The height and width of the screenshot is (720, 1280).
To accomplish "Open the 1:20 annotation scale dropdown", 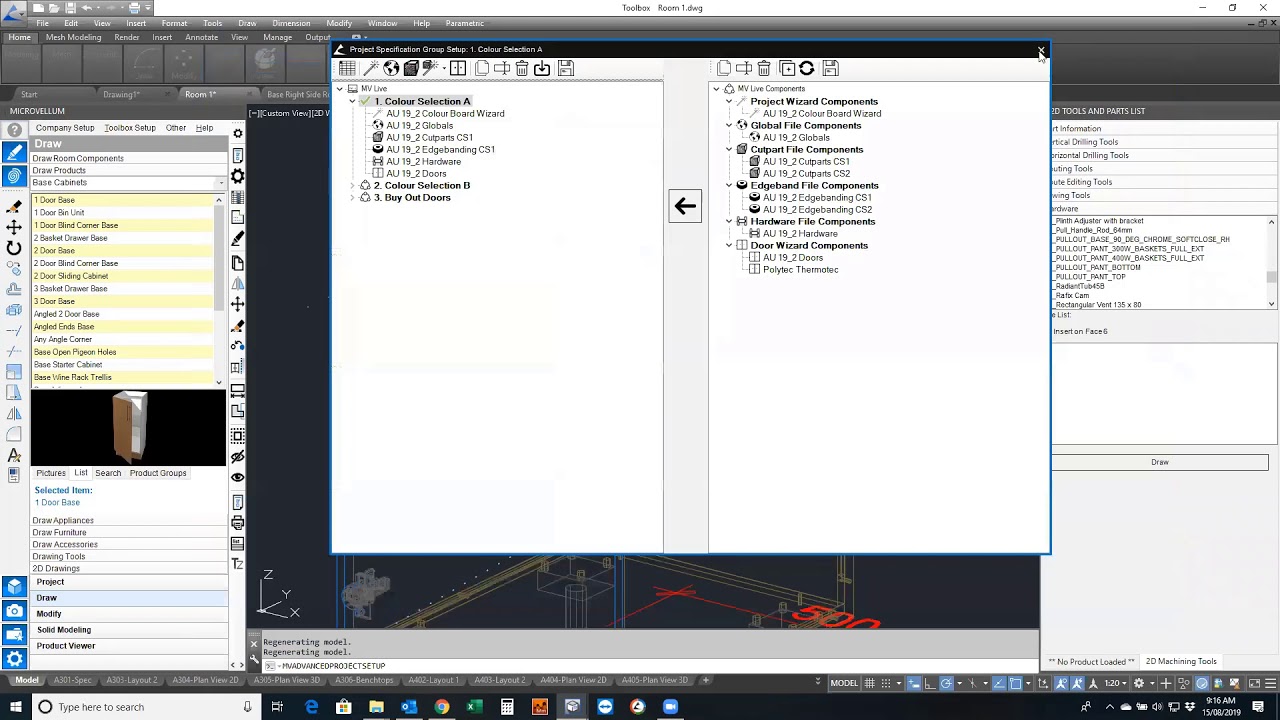I will point(1115,683).
